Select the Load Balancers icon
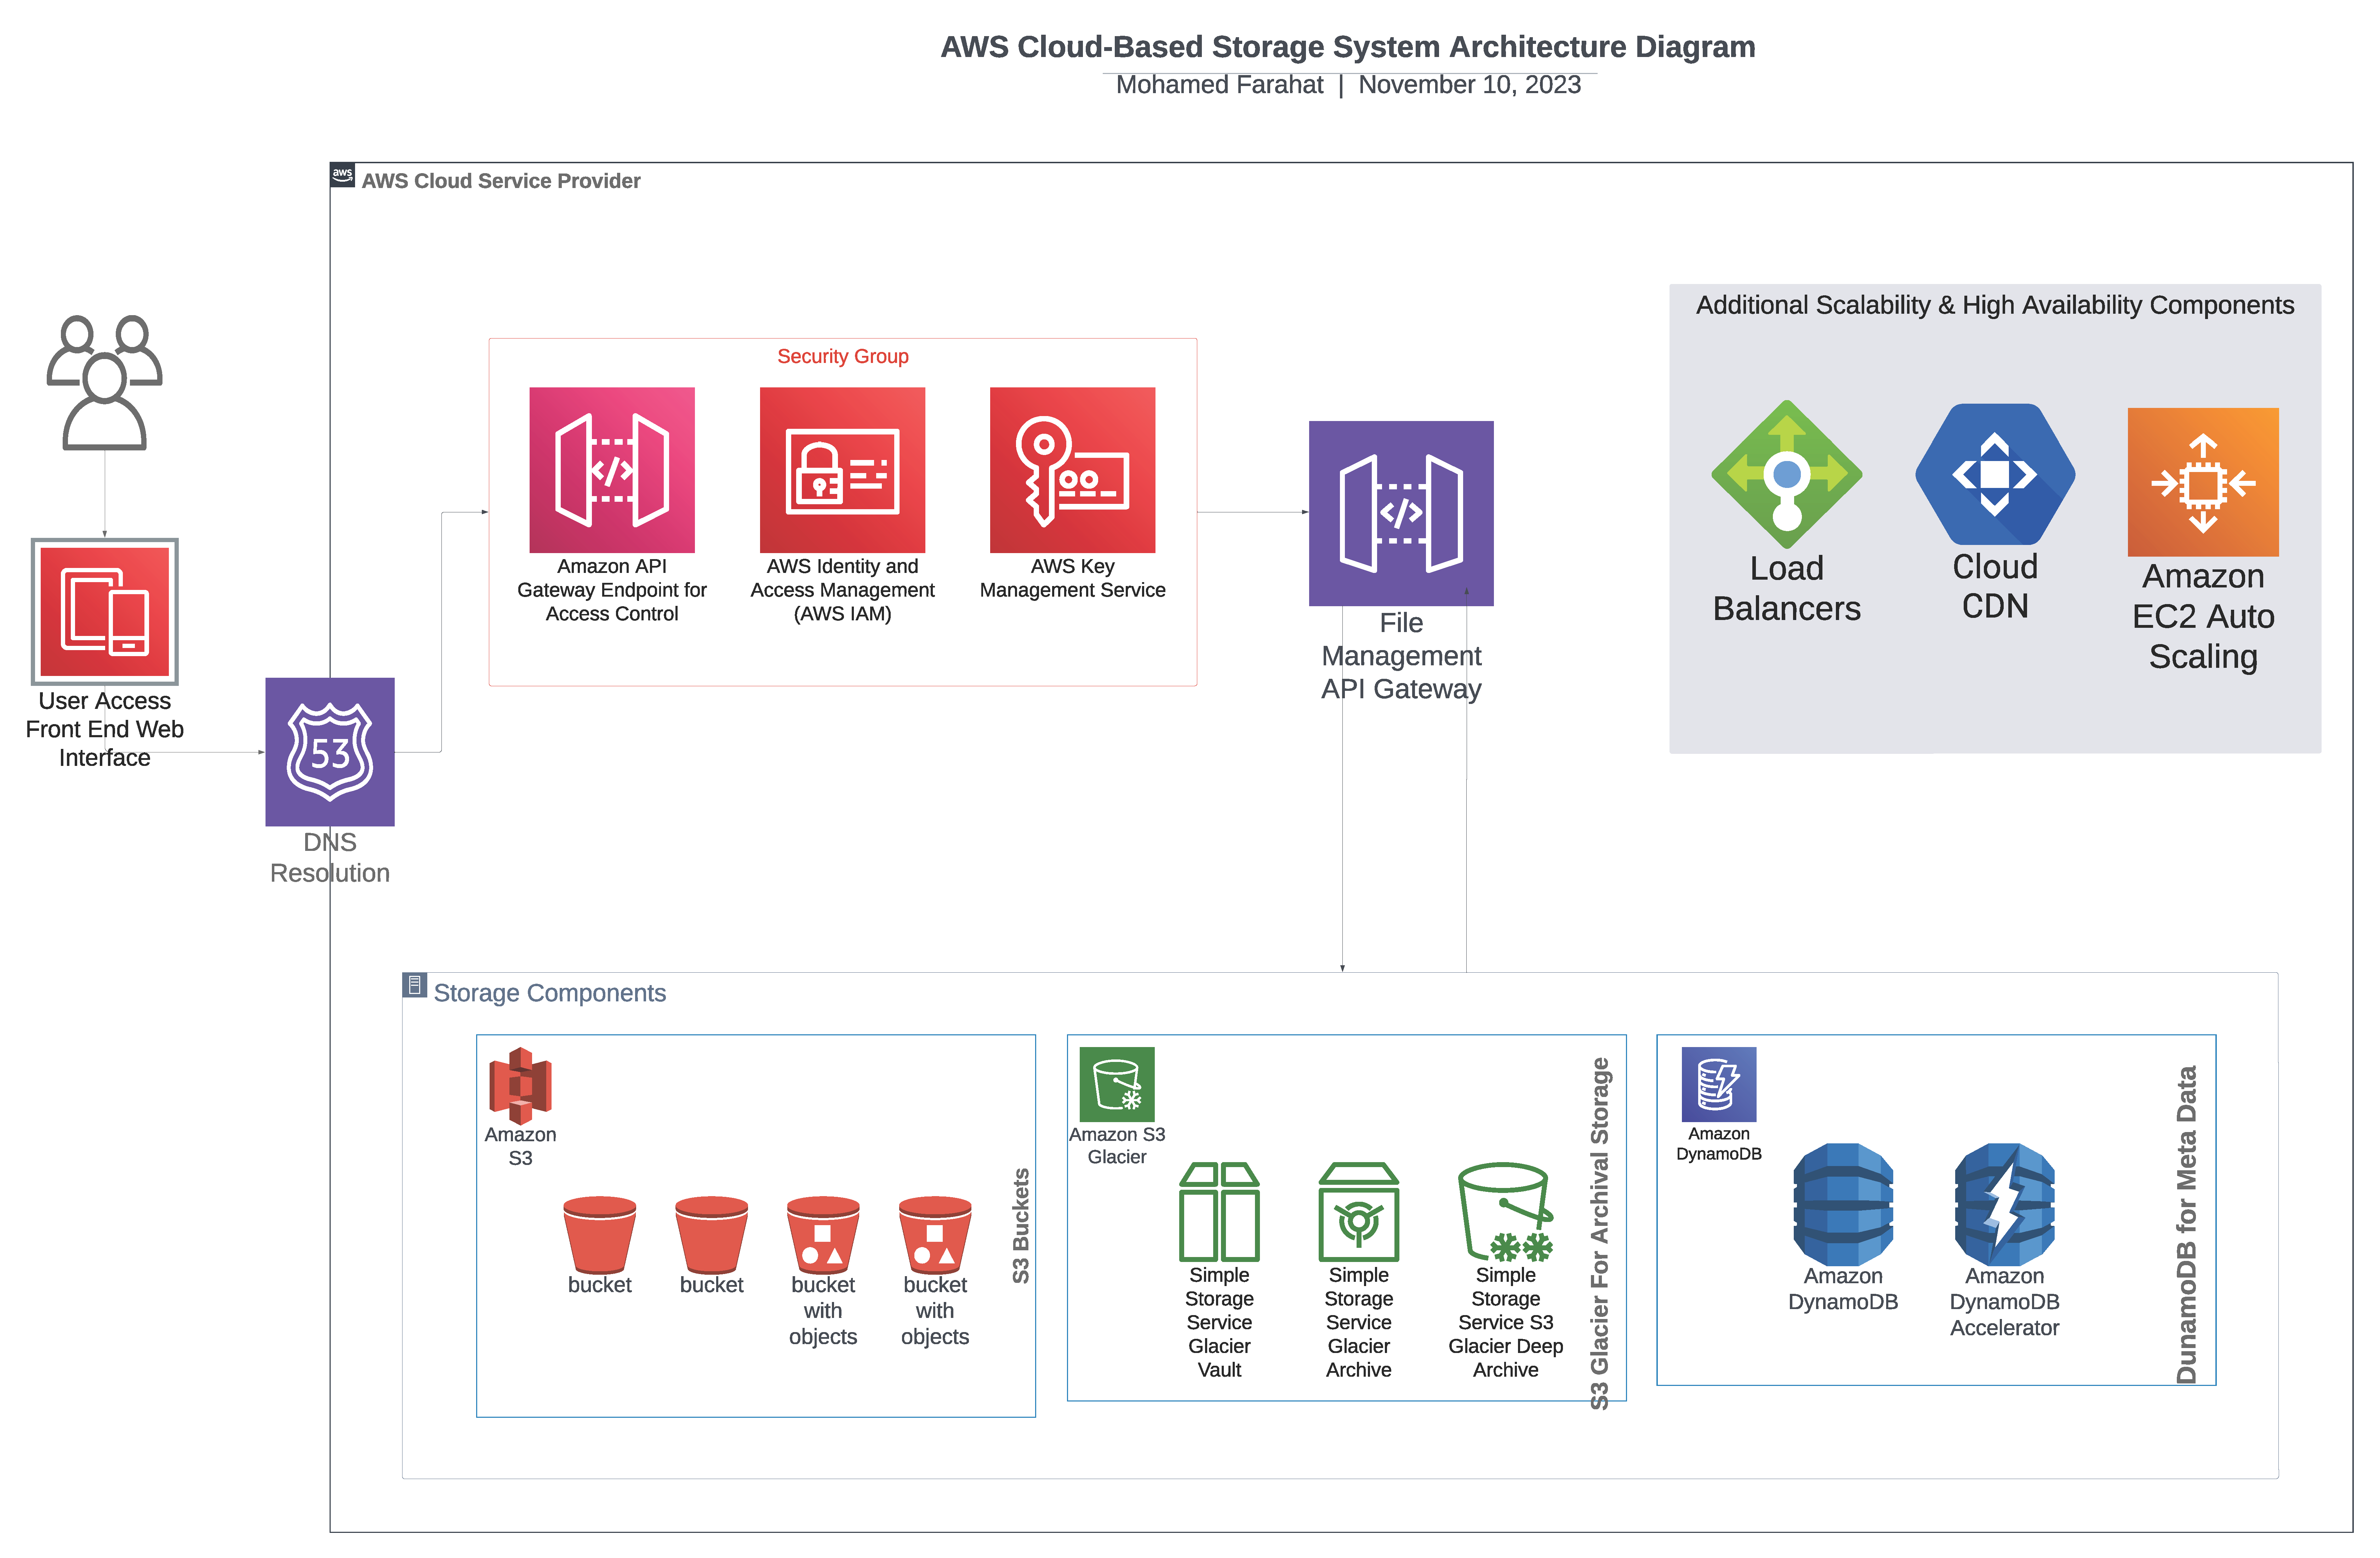The height and width of the screenshot is (1558, 2380). 1787,474
